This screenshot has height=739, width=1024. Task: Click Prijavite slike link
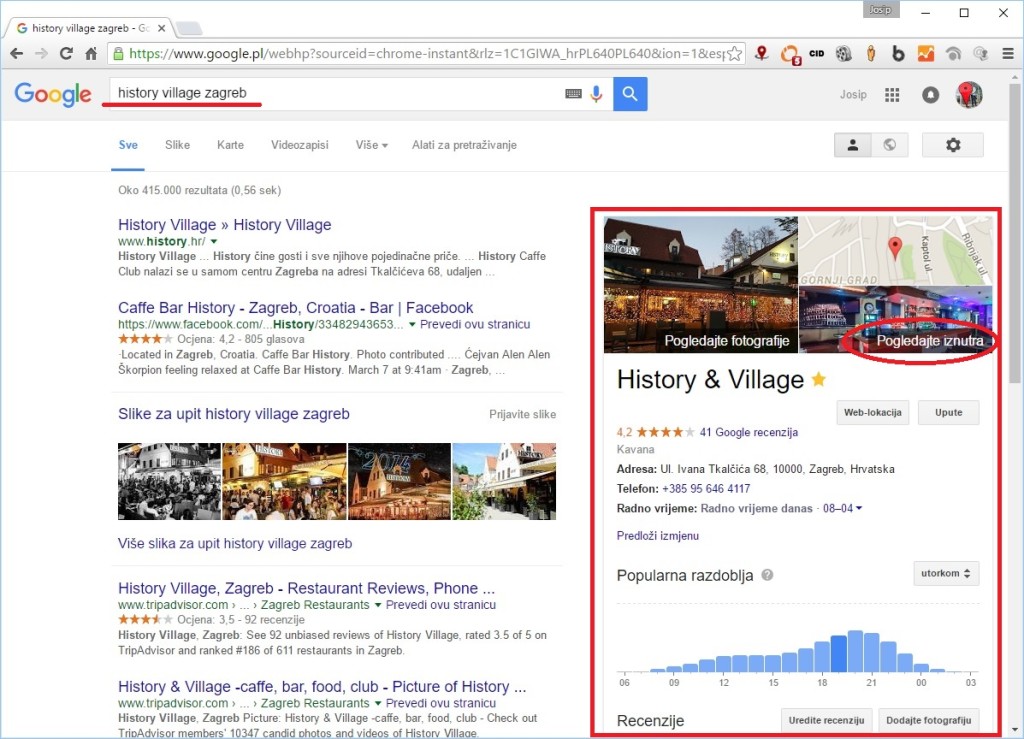pyautogui.click(x=522, y=415)
